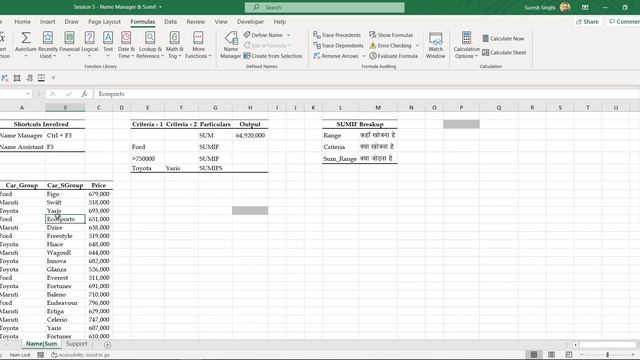
Task: Select cell with 64,920,000 output
Action: pyautogui.click(x=250, y=136)
